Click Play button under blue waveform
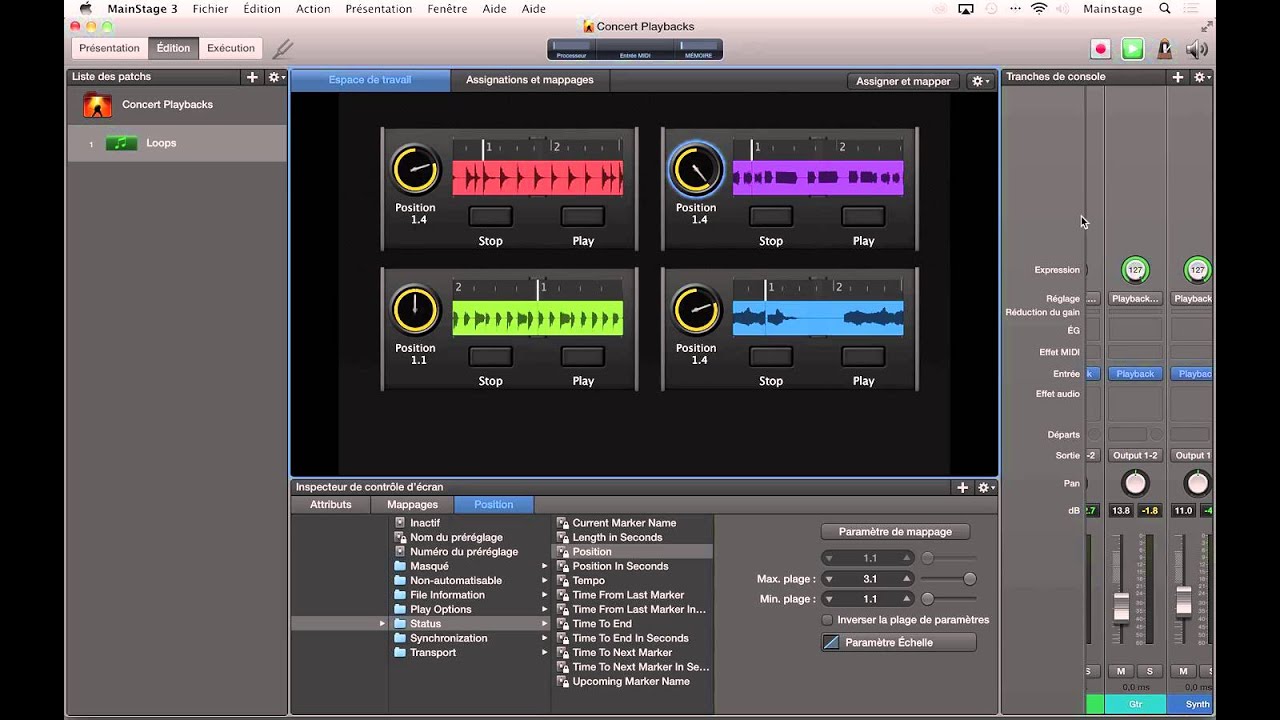 pos(863,356)
